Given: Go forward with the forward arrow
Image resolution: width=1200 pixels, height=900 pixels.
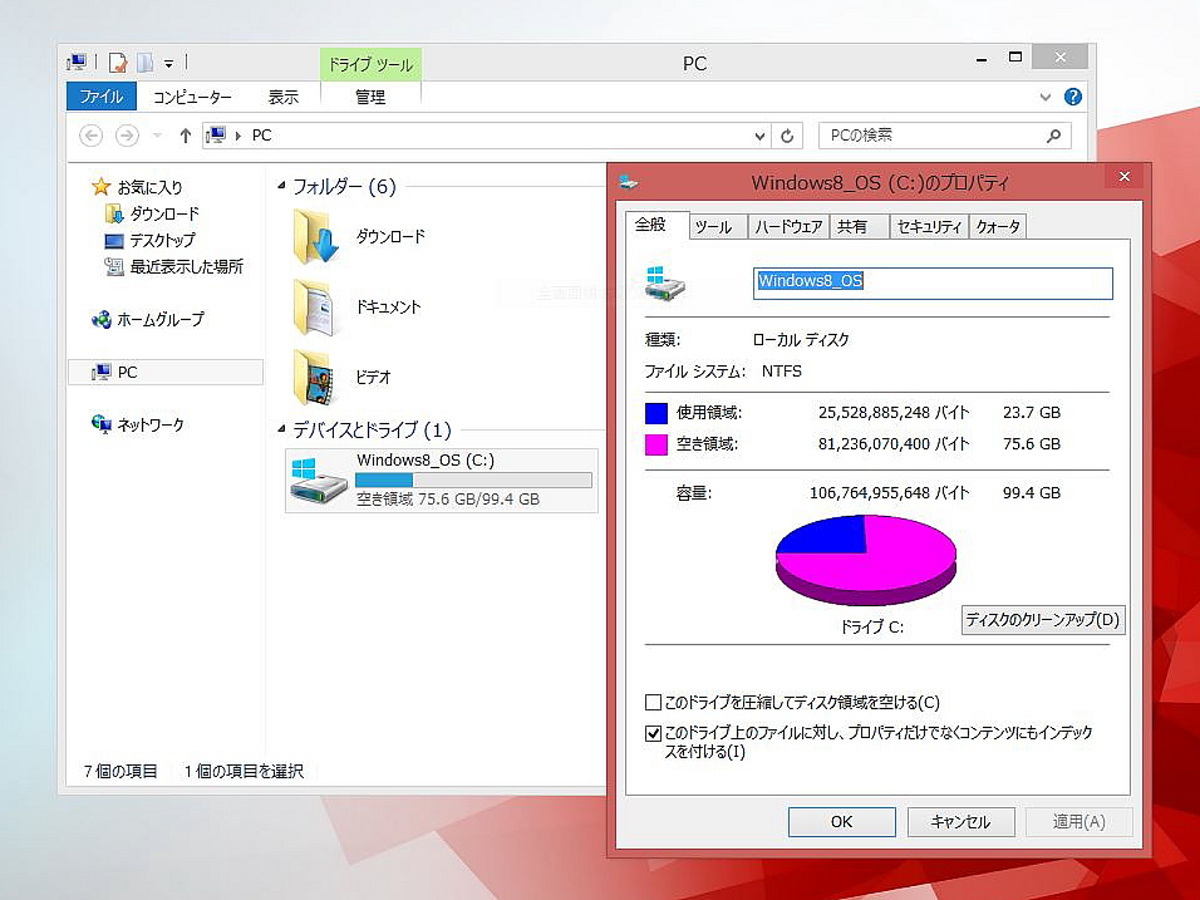Looking at the screenshot, I should coord(127,135).
